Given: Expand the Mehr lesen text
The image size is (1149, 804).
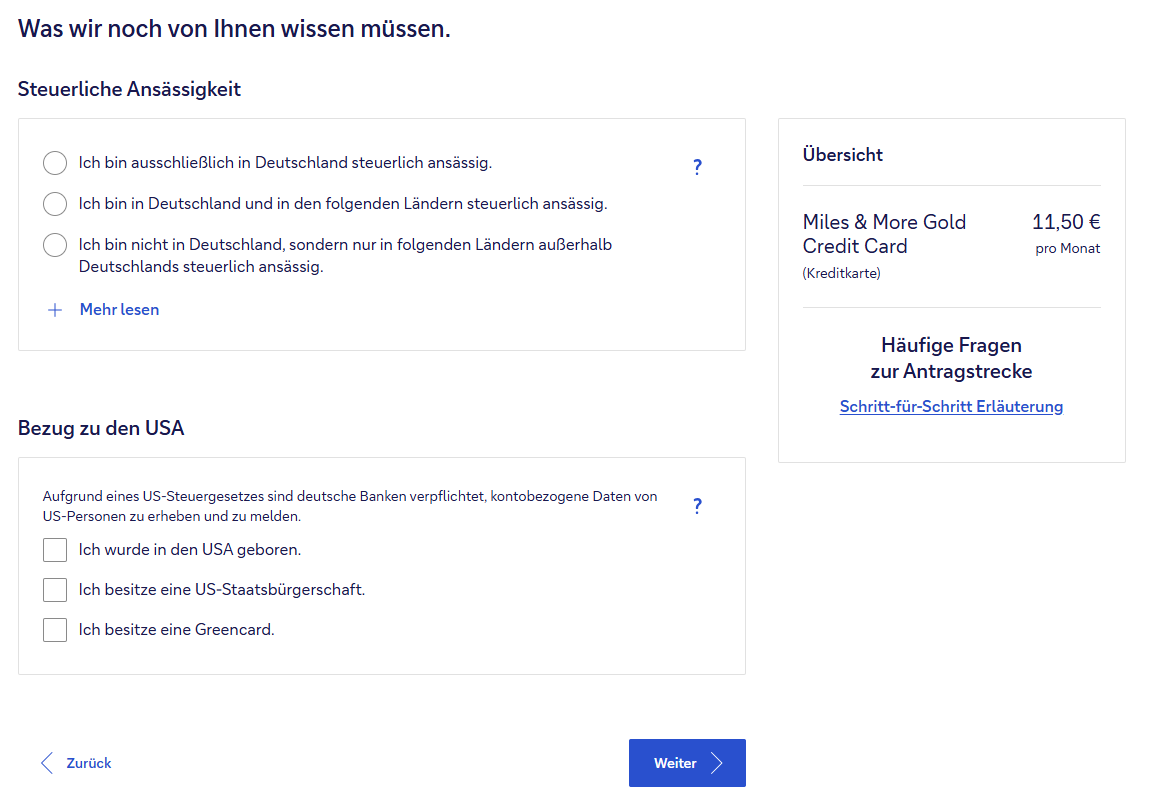Looking at the screenshot, I should [119, 310].
